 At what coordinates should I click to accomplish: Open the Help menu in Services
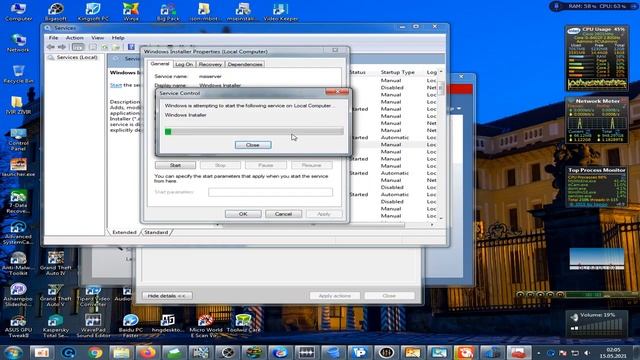click(x=118, y=38)
